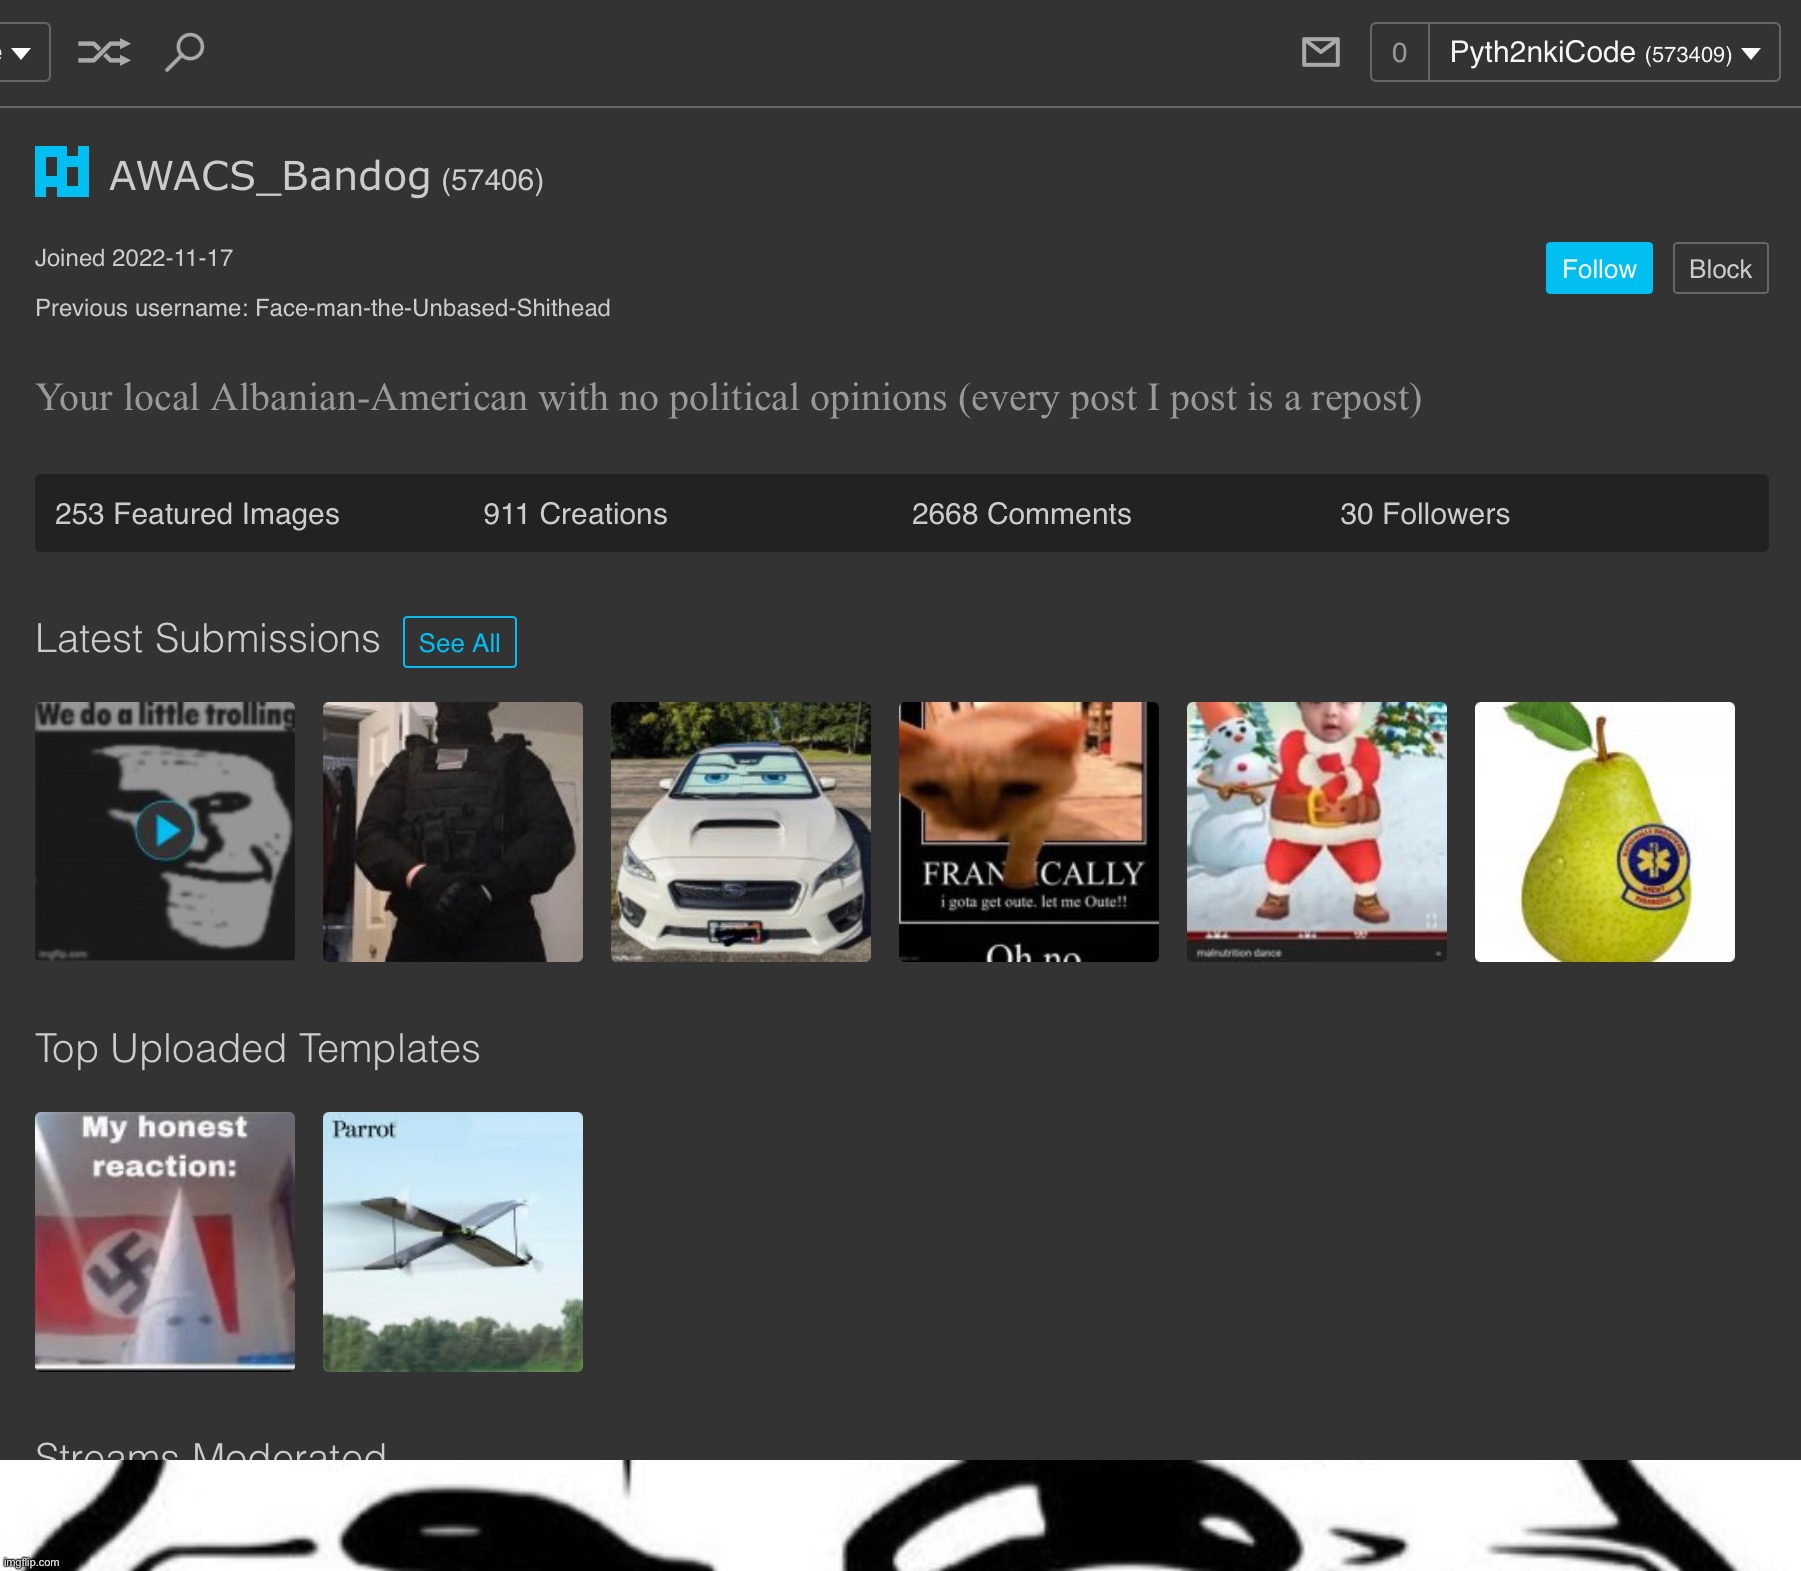Open search with the magnifying glass icon
The height and width of the screenshot is (1571, 1801).
tap(184, 52)
